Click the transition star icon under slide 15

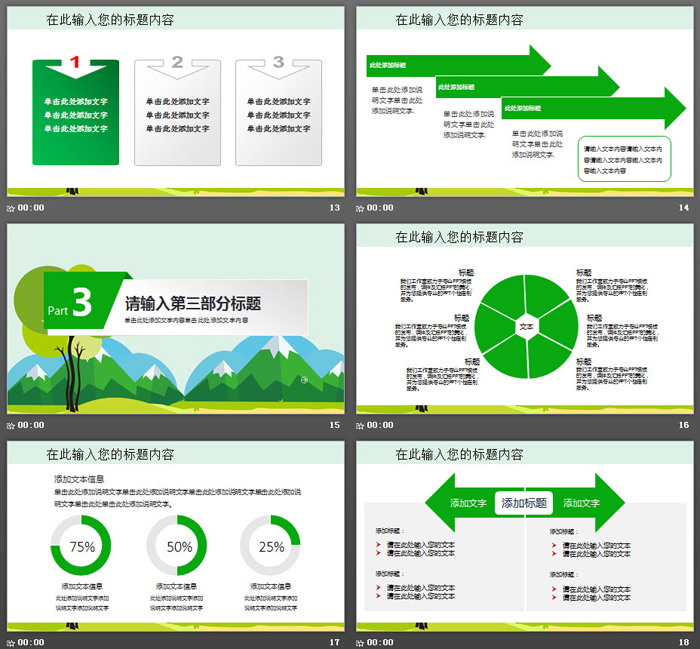tap(11, 425)
